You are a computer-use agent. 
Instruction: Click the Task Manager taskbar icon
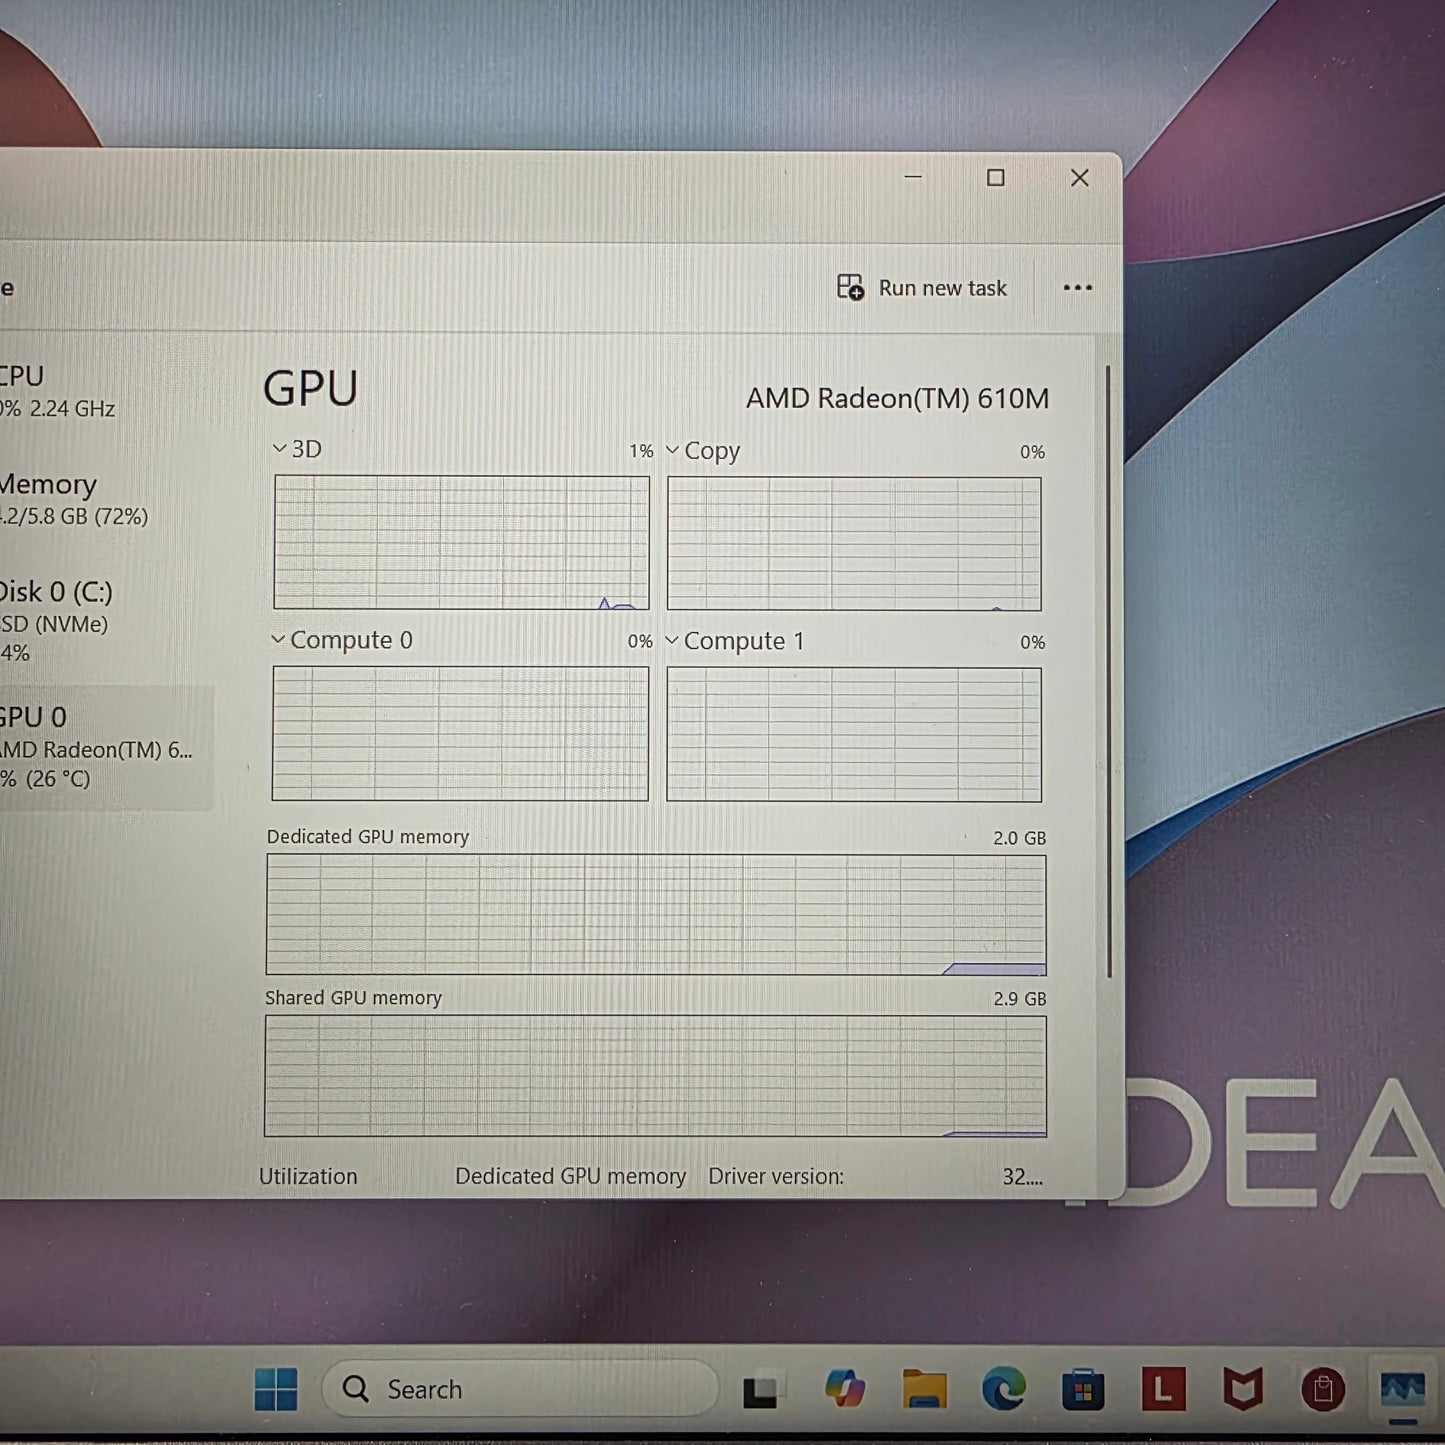tap(1402, 1390)
